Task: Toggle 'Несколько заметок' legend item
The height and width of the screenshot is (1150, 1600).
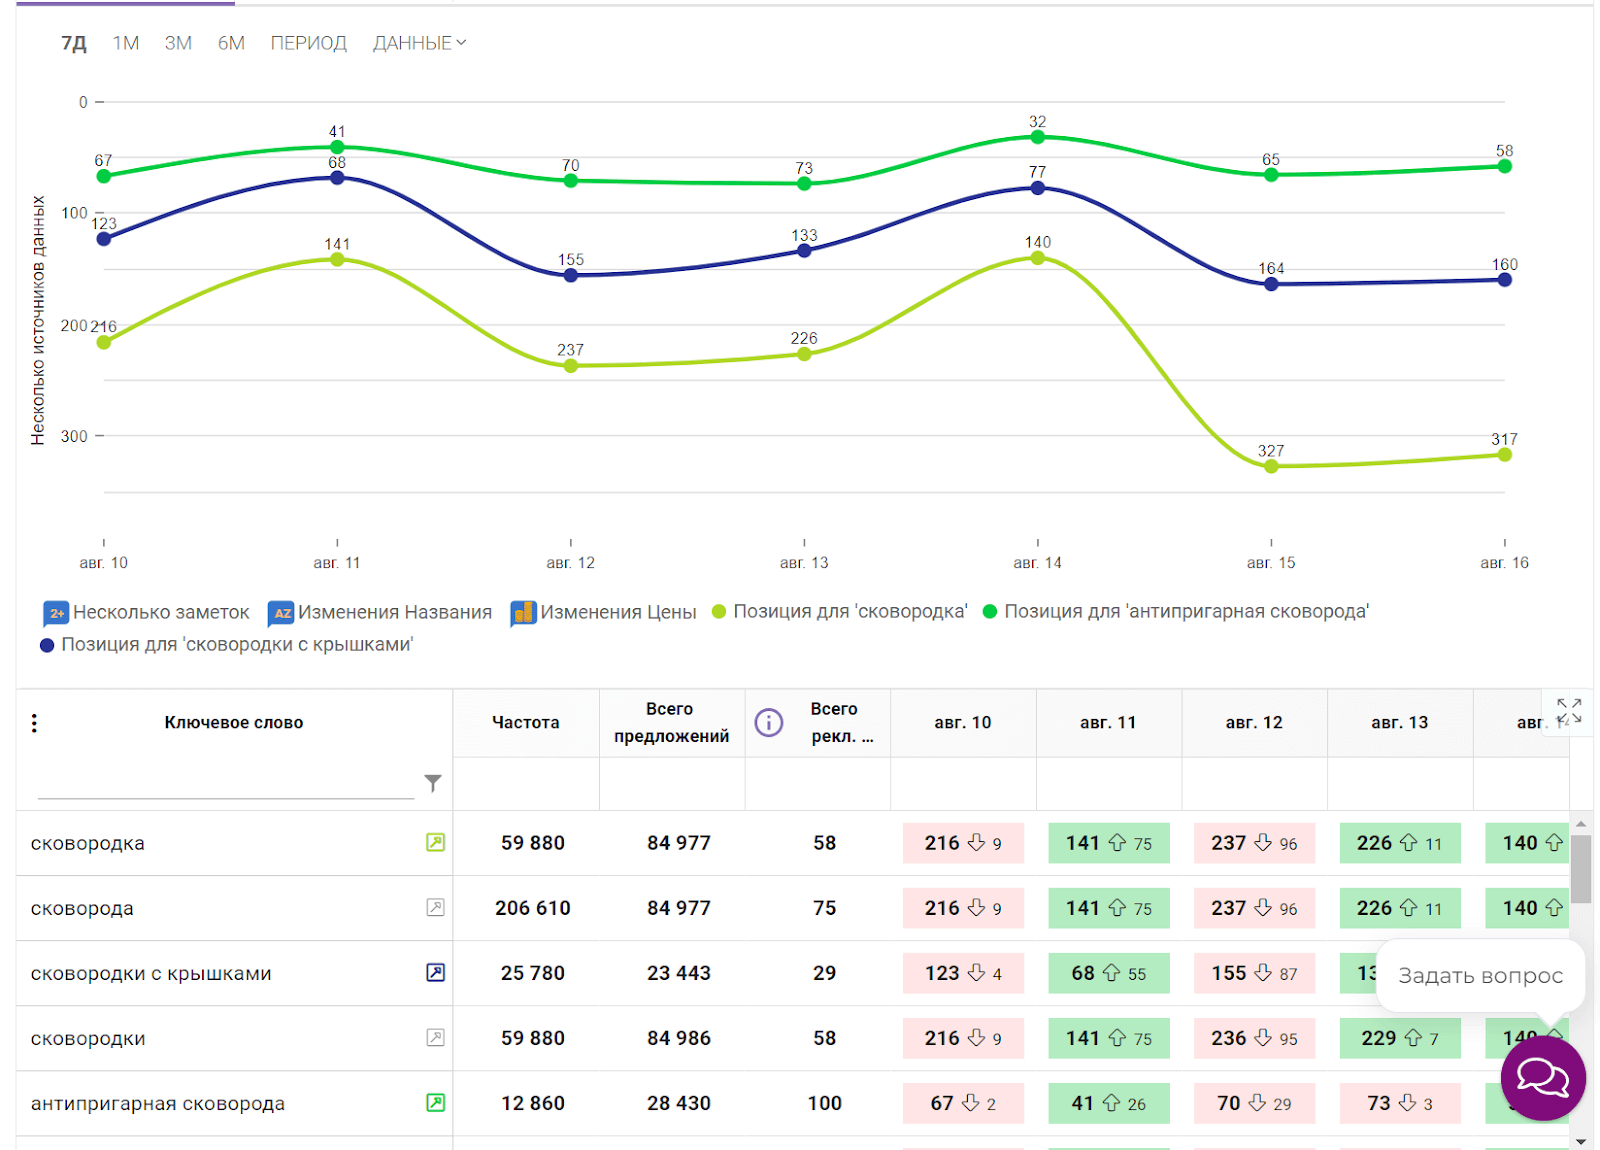Action: pyautogui.click(x=147, y=612)
